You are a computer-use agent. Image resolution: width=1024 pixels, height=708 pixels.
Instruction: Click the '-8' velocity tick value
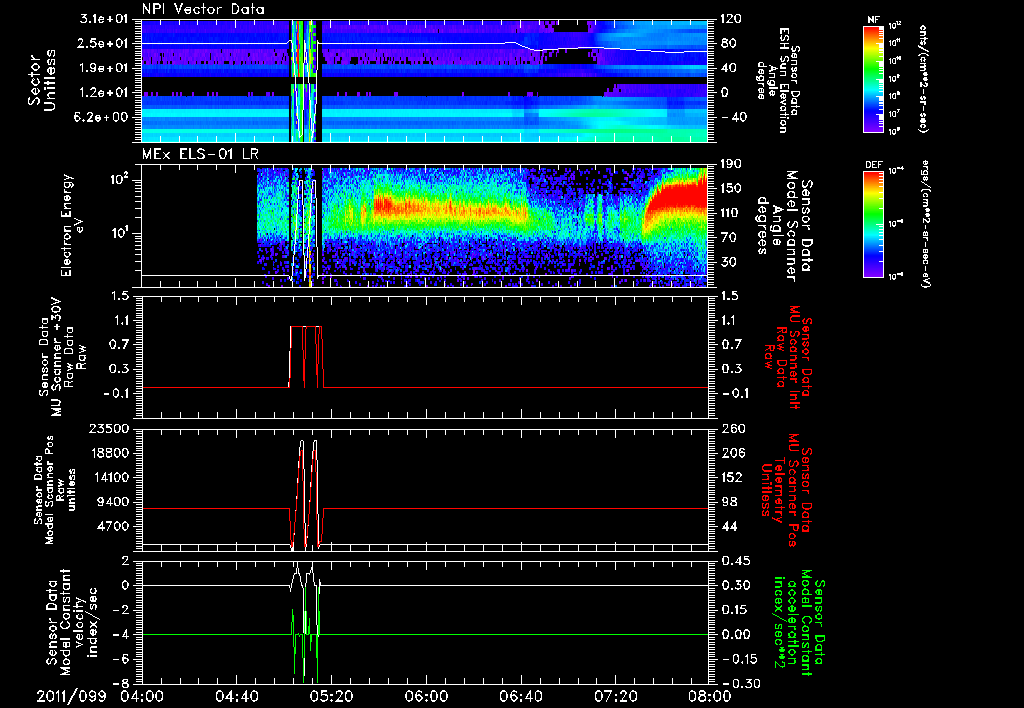pos(119,683)
